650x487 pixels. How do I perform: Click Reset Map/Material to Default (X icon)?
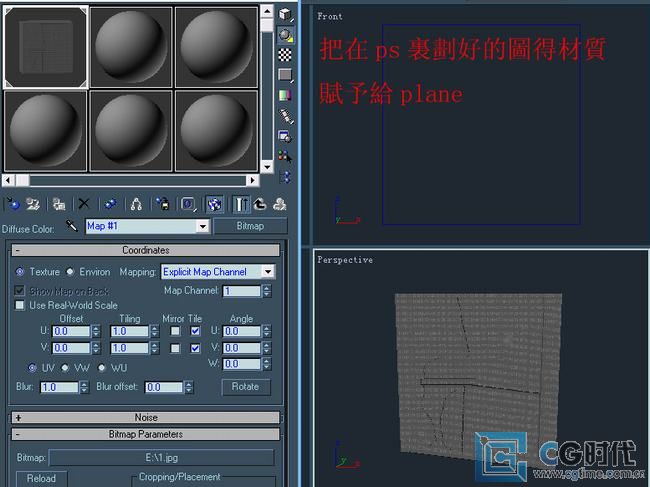(x=84, y=204)
